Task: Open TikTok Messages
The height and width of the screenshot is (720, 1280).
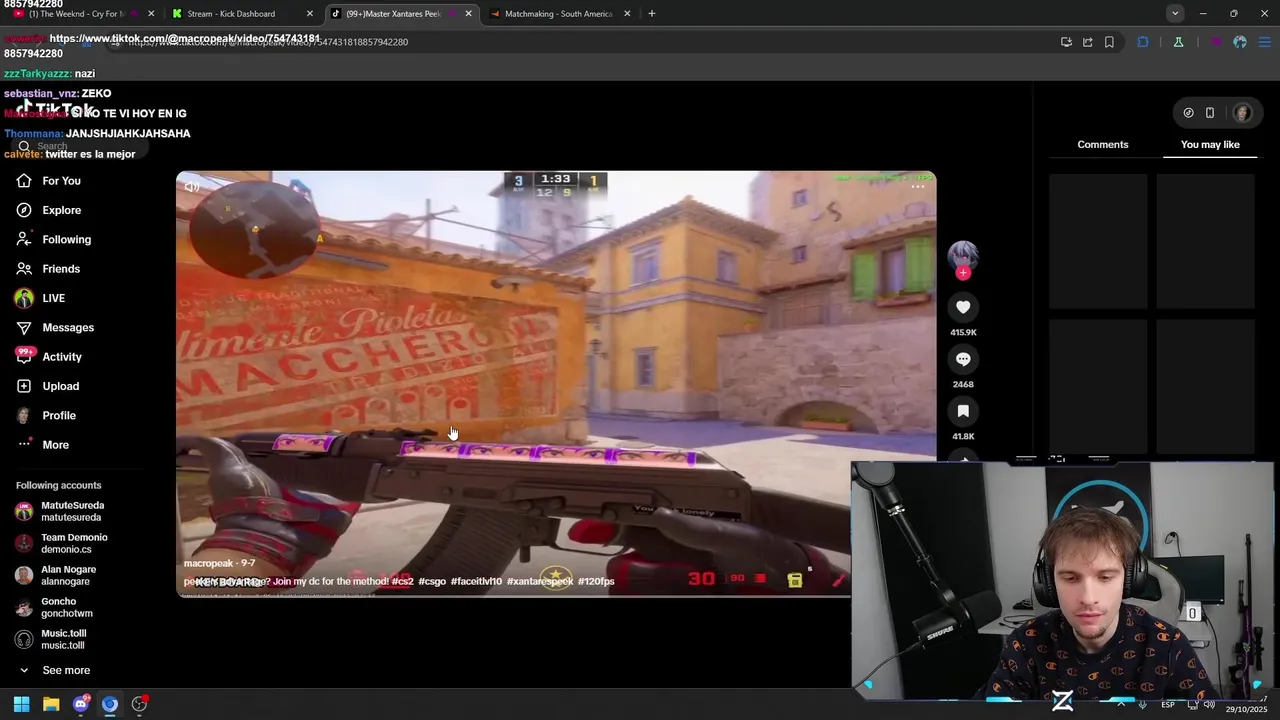Action: pos(68,327)
